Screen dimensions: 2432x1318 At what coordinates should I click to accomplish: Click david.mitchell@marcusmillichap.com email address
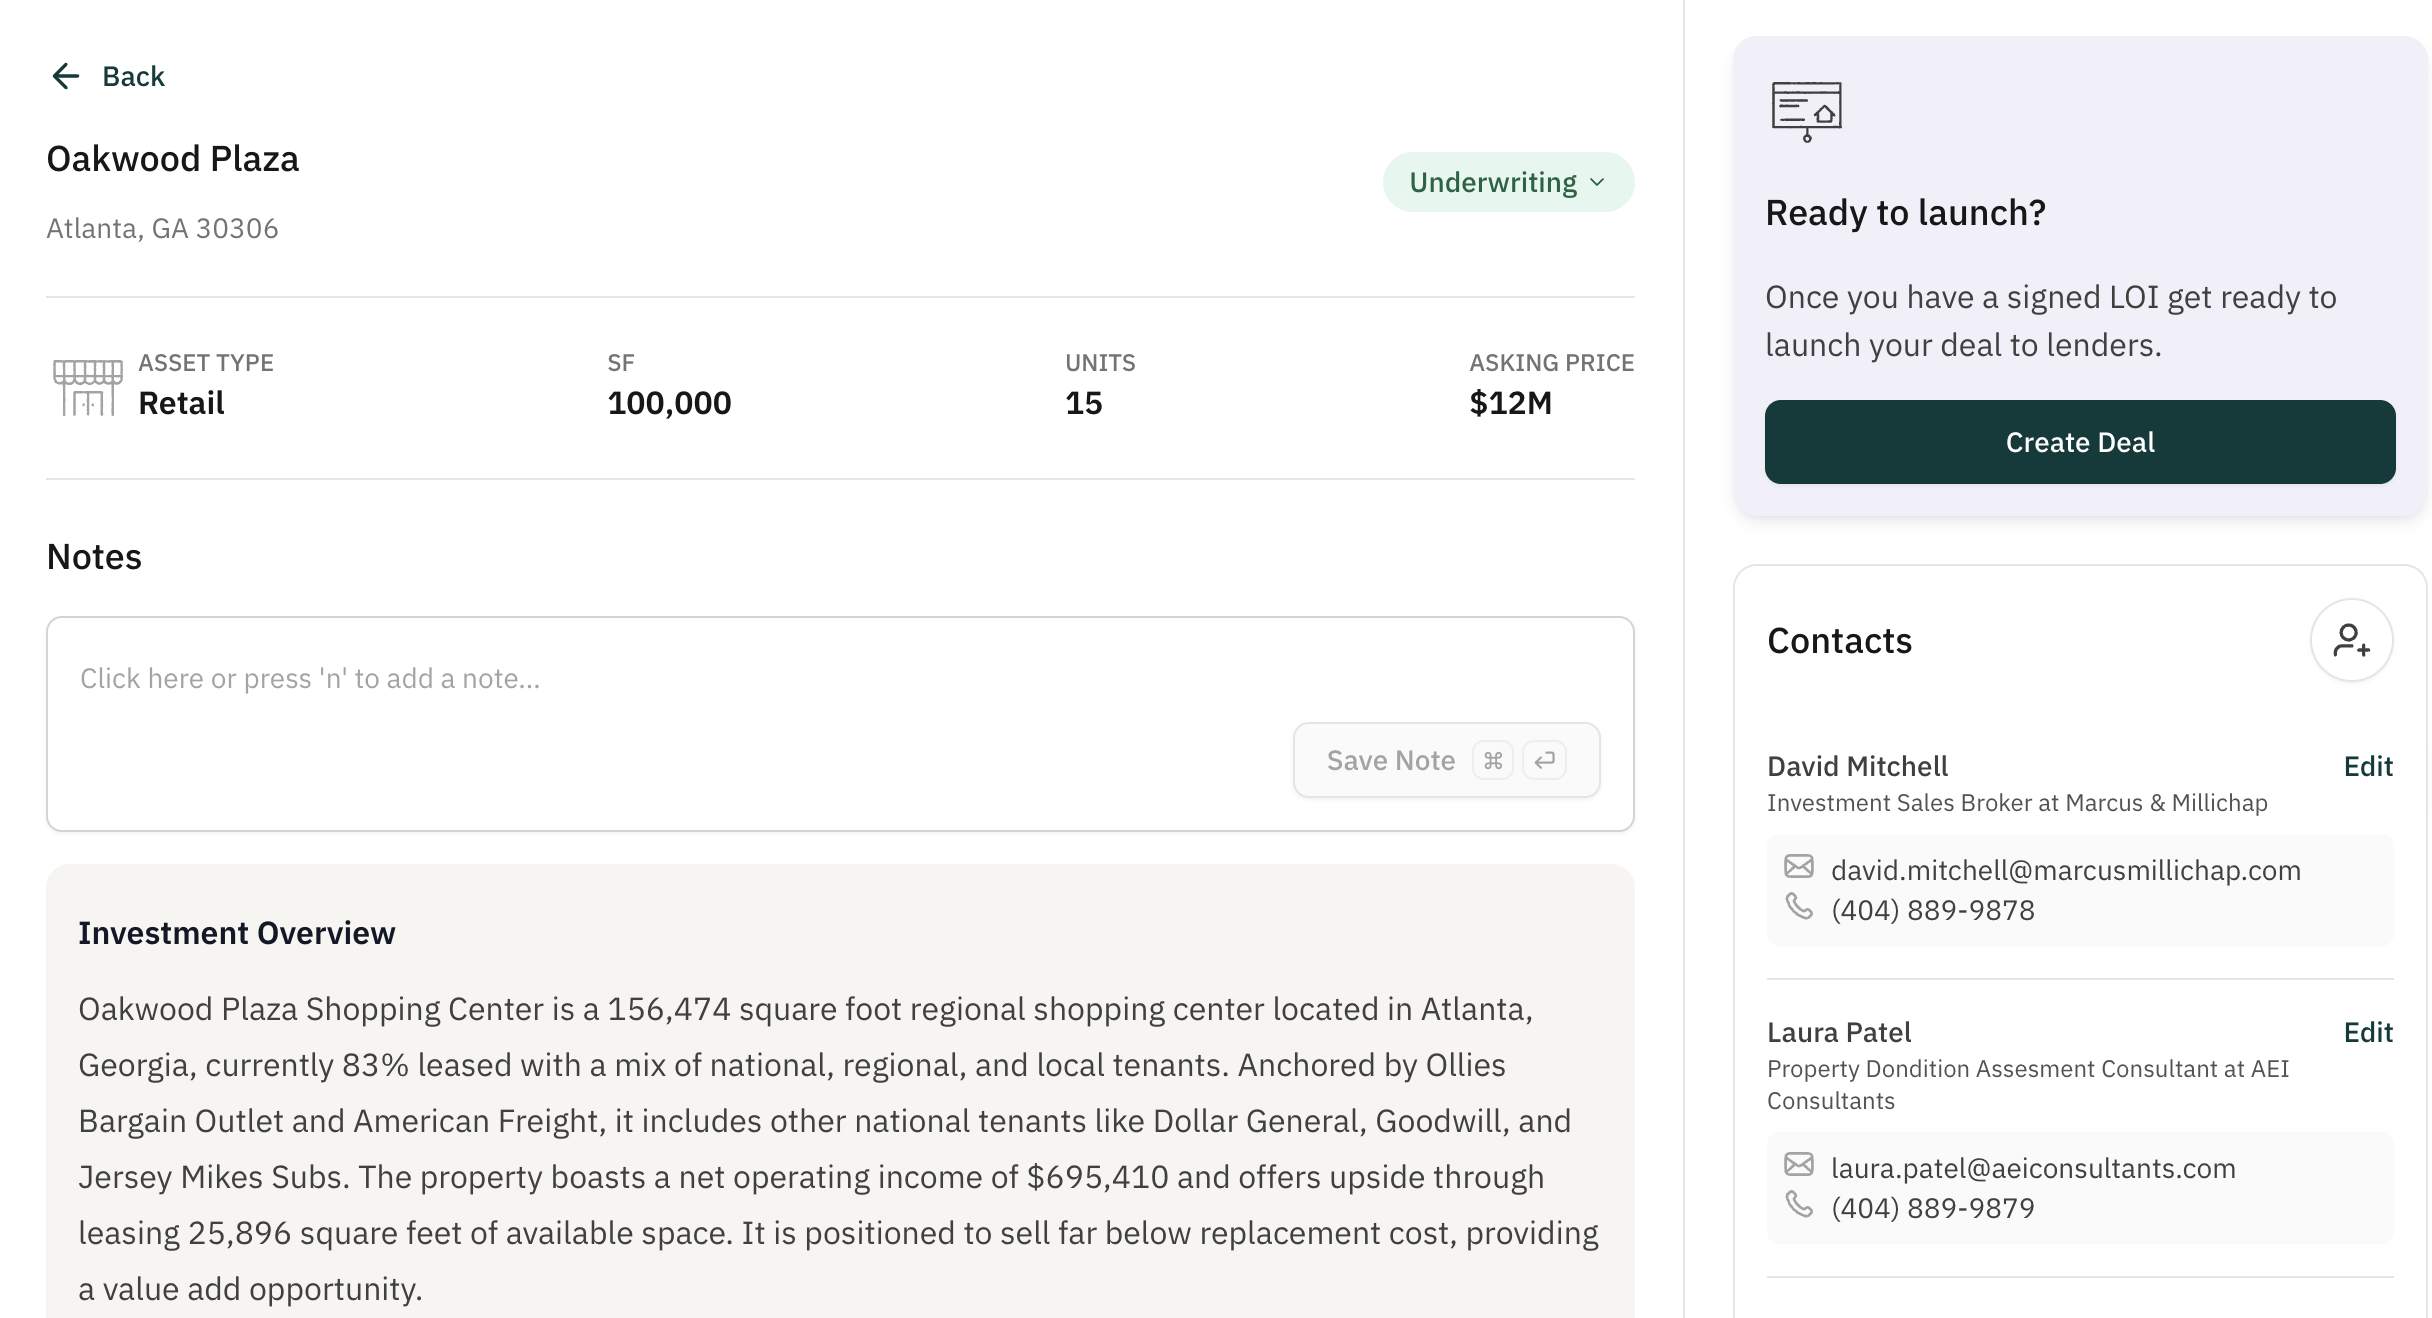2065,871
